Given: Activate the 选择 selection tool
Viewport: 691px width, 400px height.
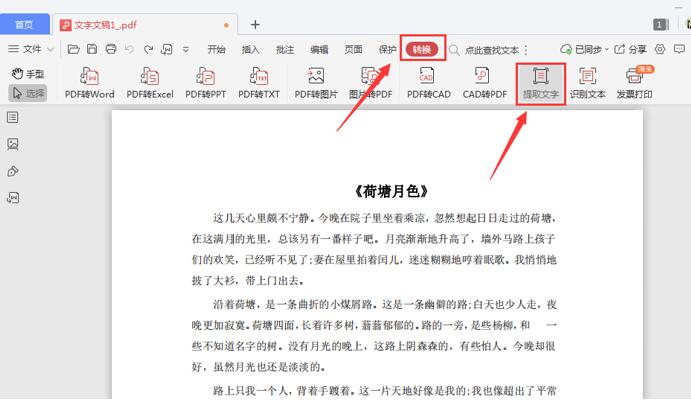Looking at the screenshot, I should 27,93.
